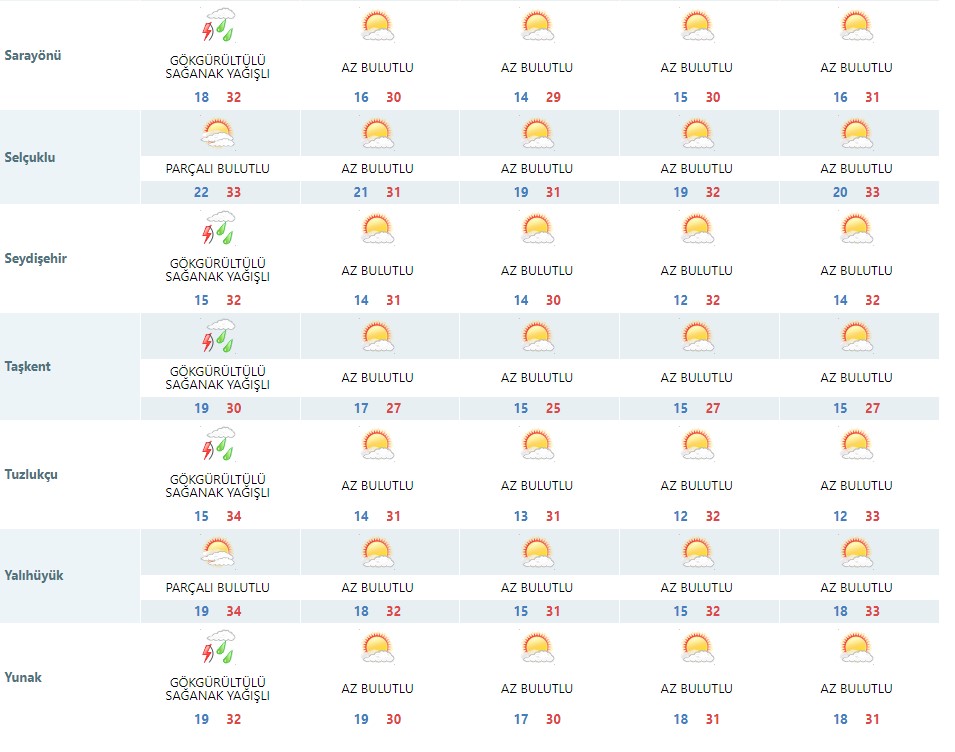This screenshot has width=955, height=752.
Task: Click the Sarayönü district name
Action: pos(33,55)
